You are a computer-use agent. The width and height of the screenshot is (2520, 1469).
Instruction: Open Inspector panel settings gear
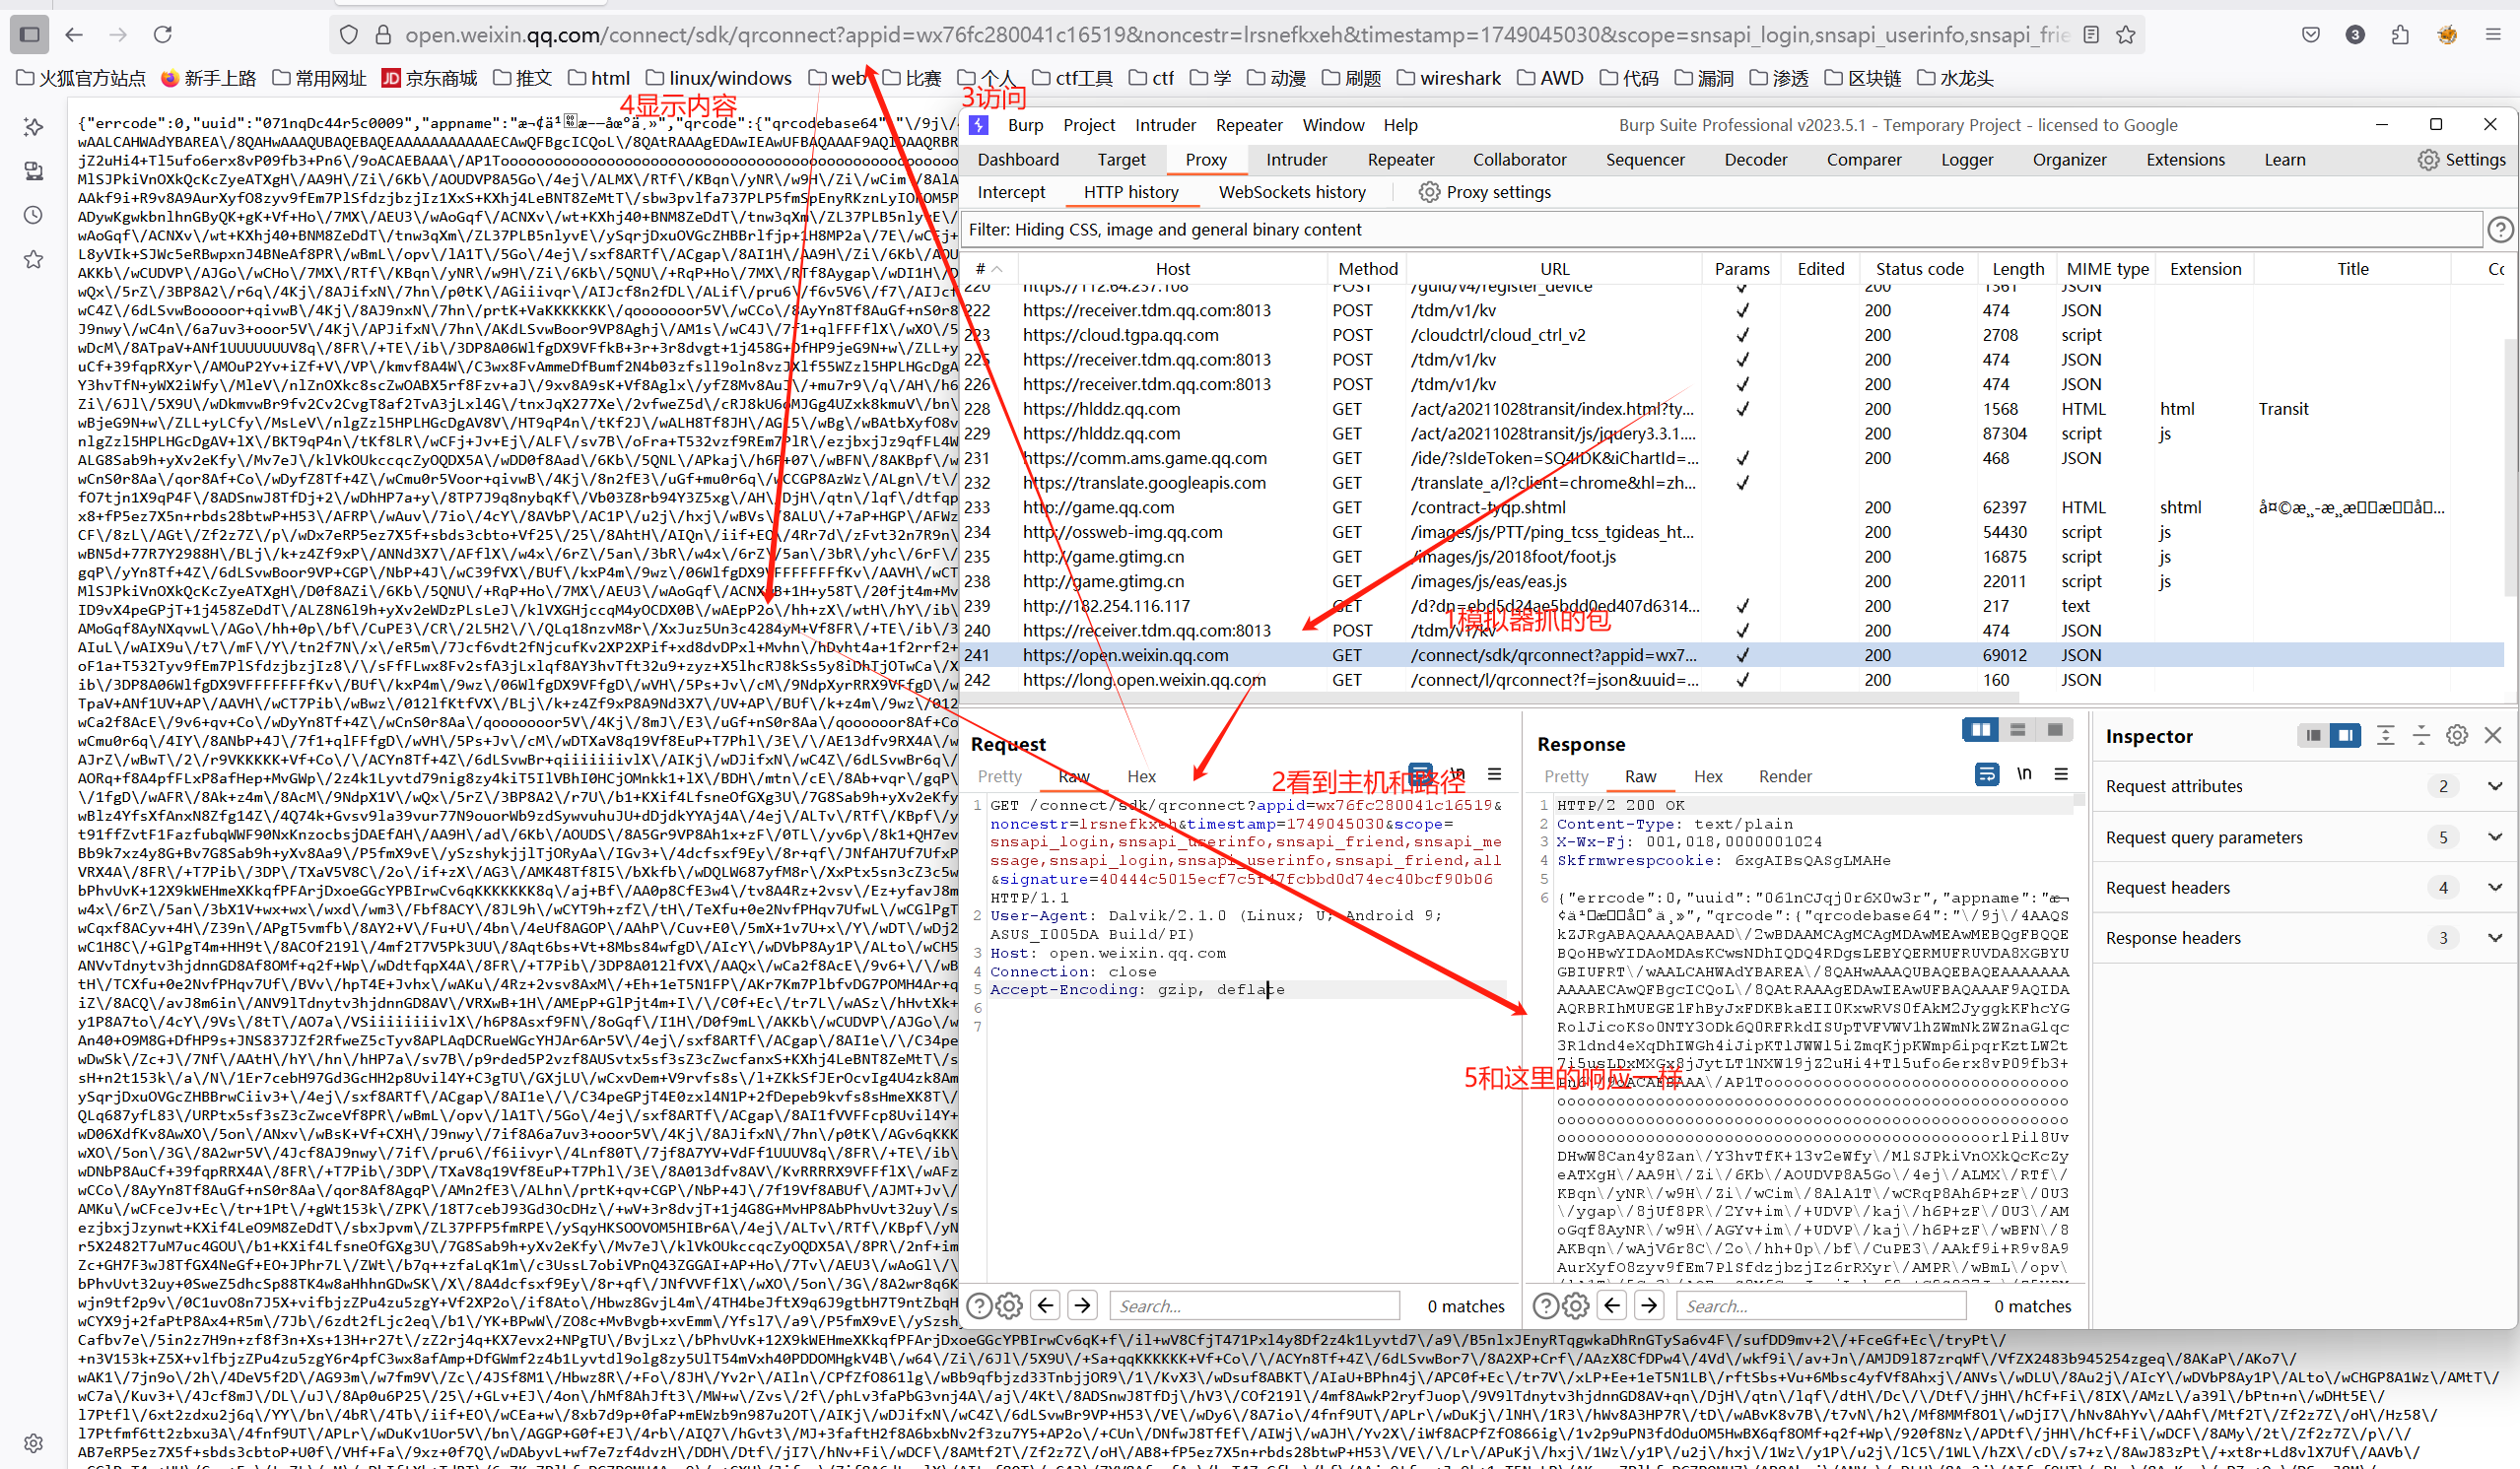coord(2456,736)
